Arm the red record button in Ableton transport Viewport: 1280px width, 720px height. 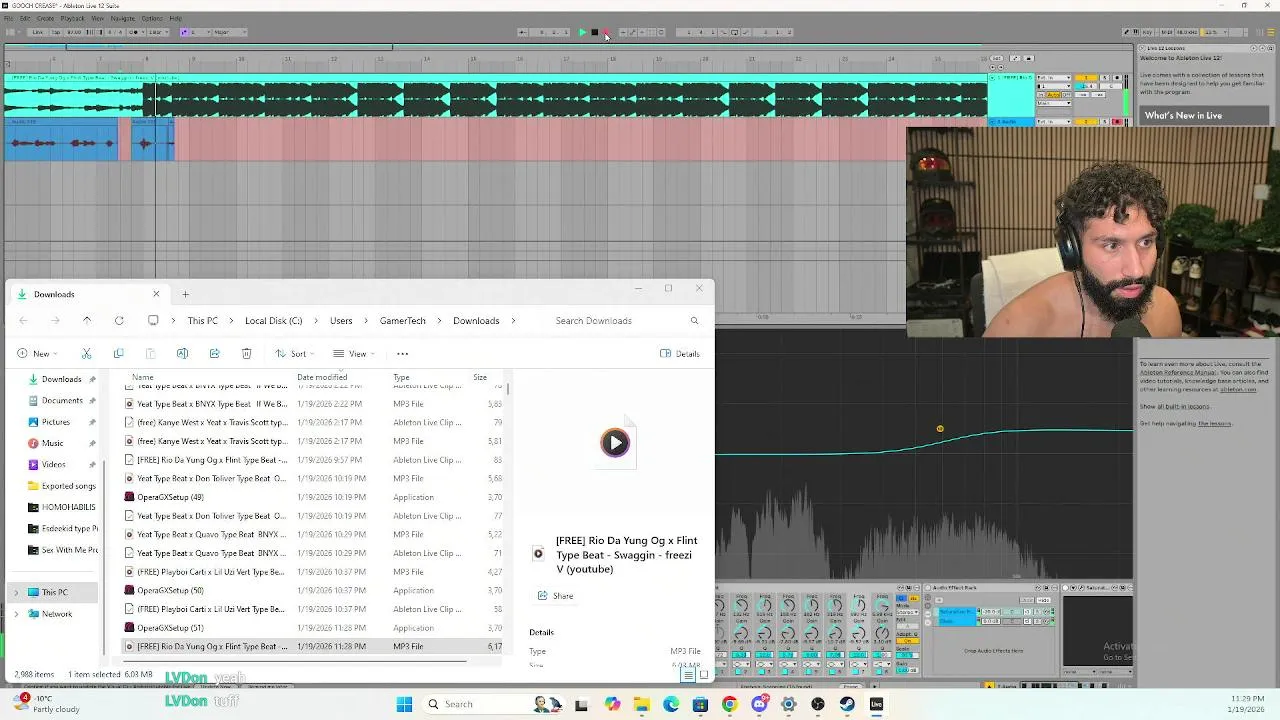(606, 32)
